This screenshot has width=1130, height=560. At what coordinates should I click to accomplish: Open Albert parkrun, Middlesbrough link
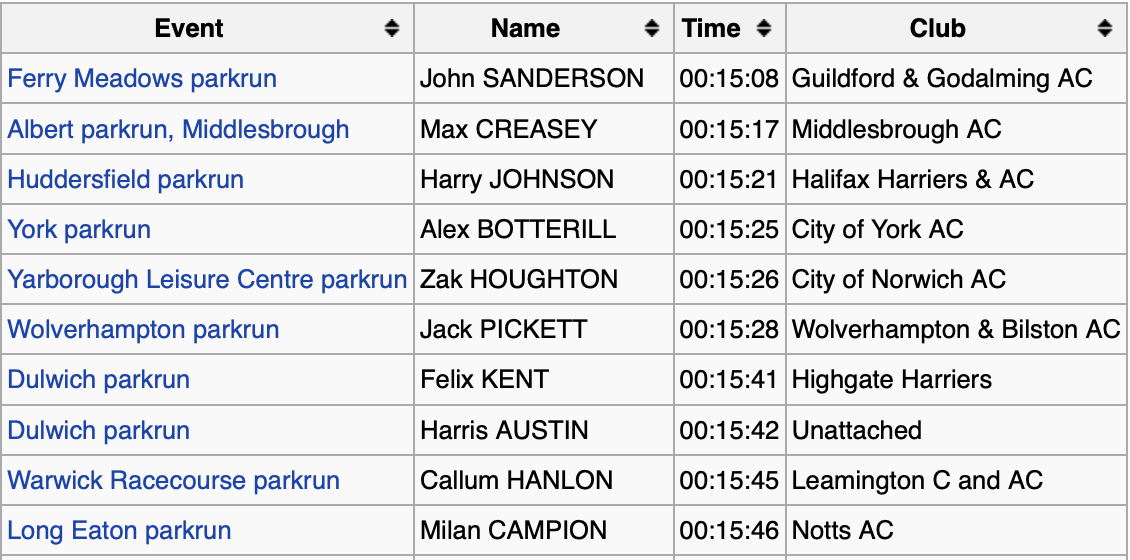tap(178, 129)
